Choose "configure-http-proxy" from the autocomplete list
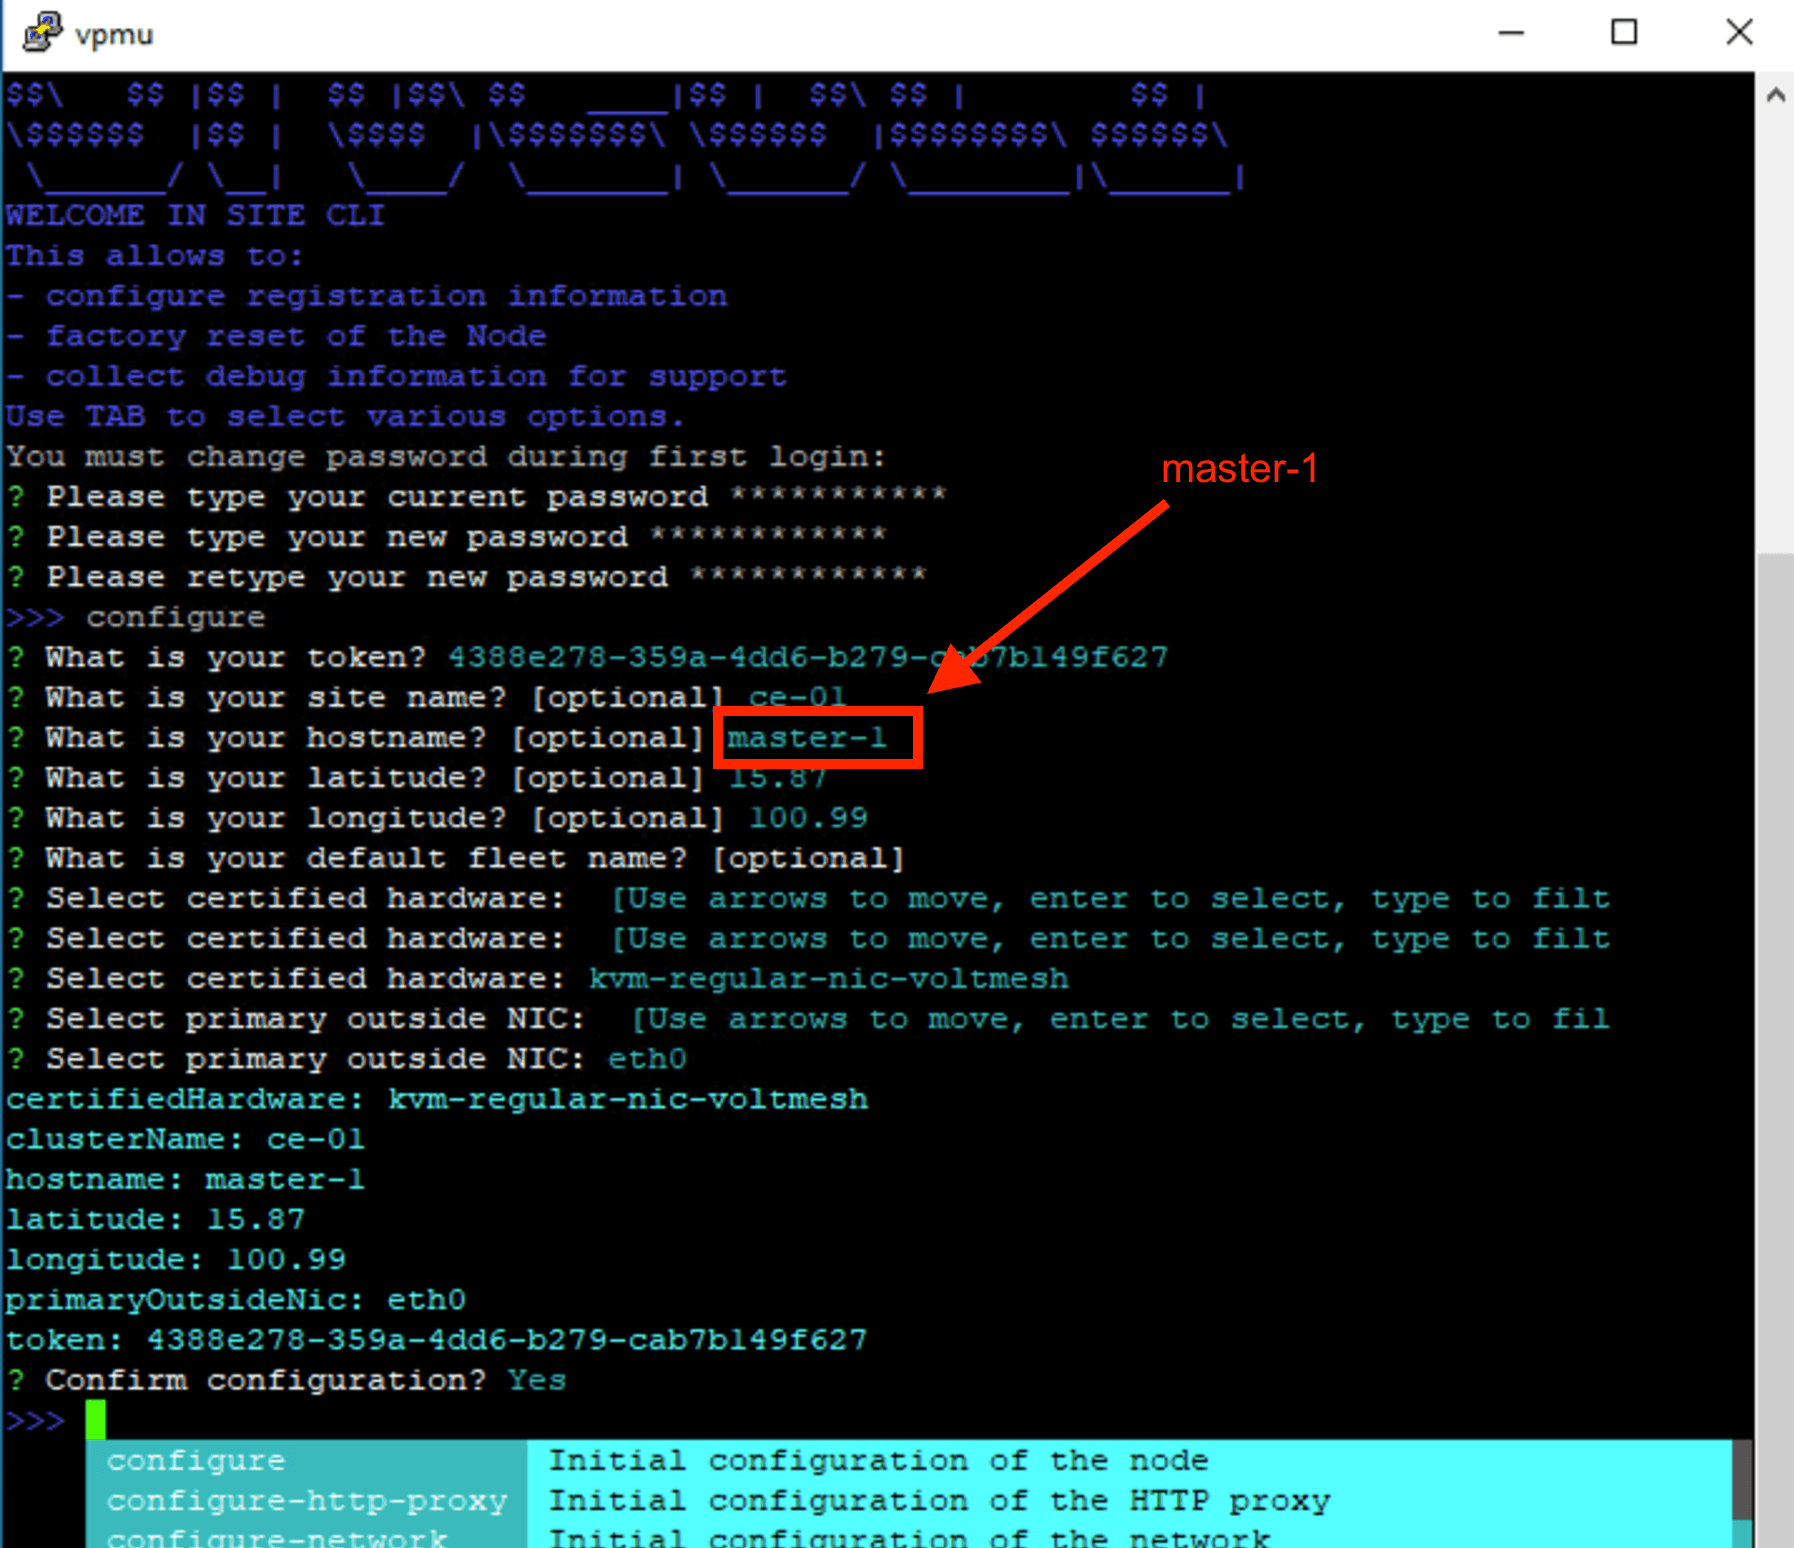 306,1501
